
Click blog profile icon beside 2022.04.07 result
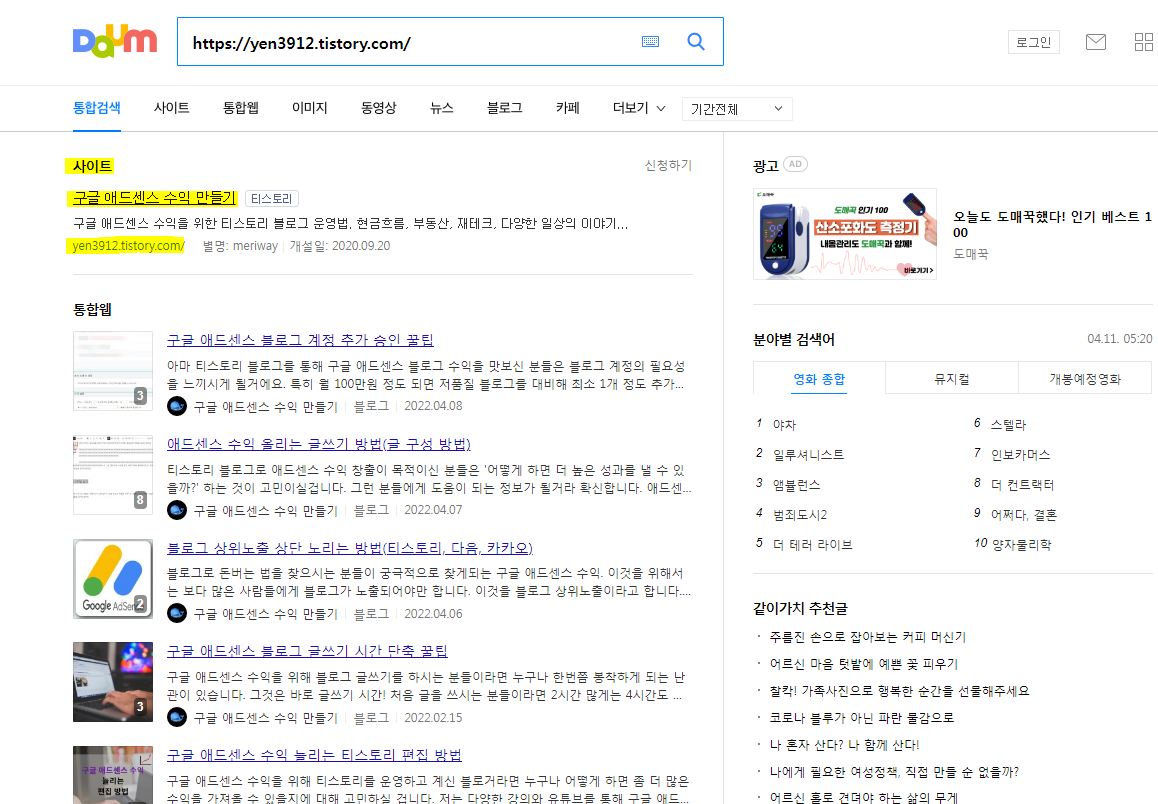[x=177, y=510]
